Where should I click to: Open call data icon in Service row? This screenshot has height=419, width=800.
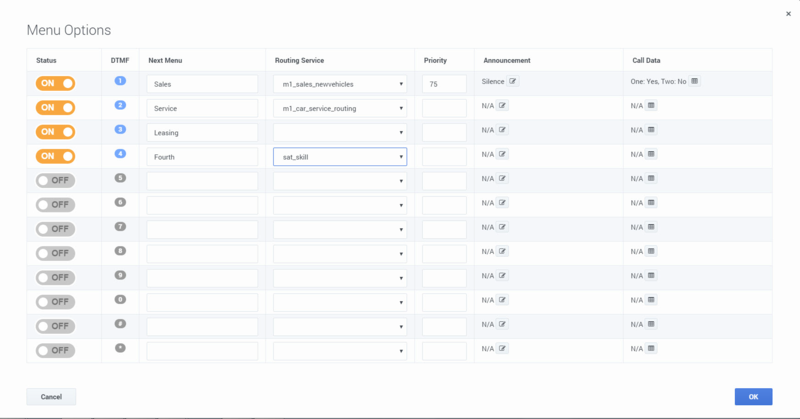(x=651, y=105)
